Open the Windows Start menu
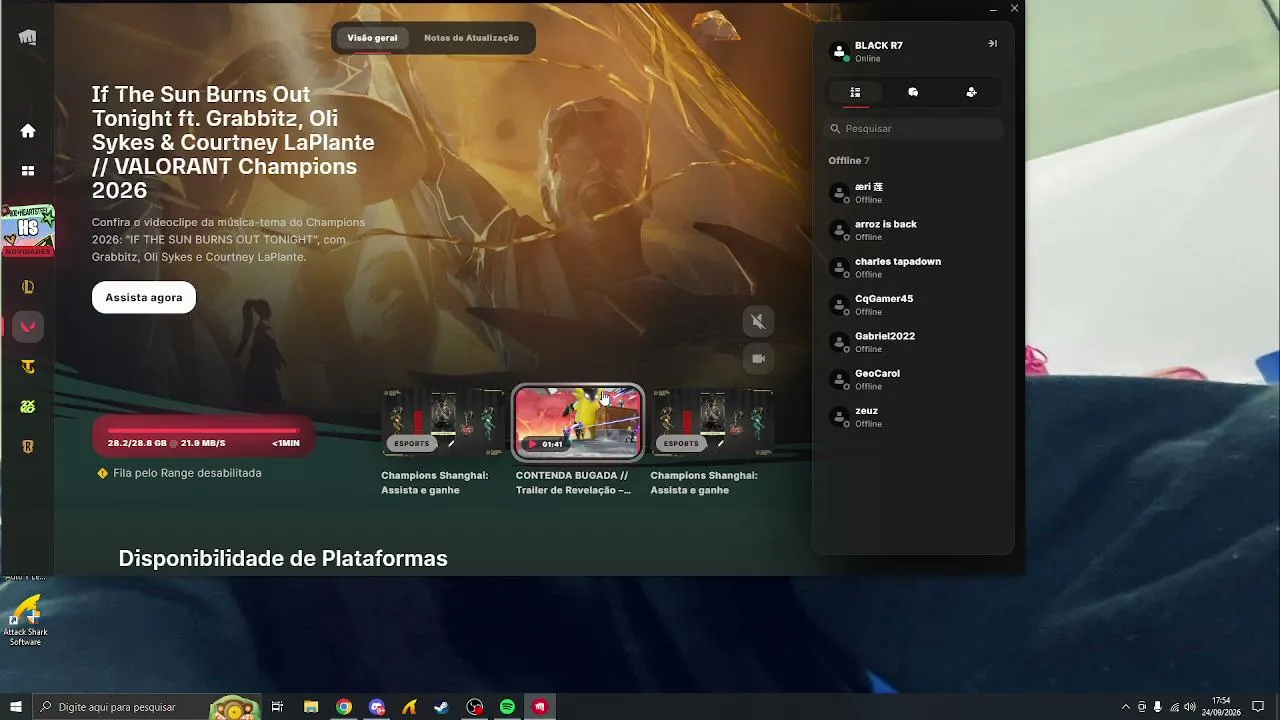 pos(16,707)
